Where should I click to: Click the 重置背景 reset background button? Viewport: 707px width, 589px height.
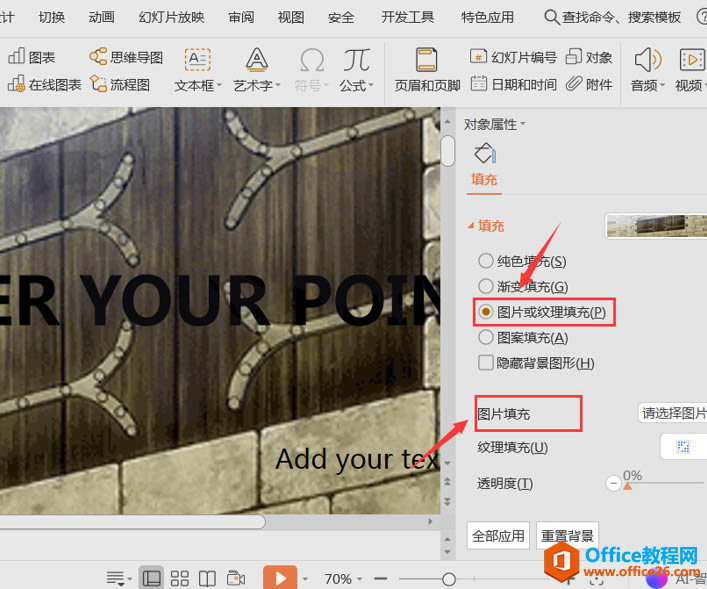click(x=567, y=536)
